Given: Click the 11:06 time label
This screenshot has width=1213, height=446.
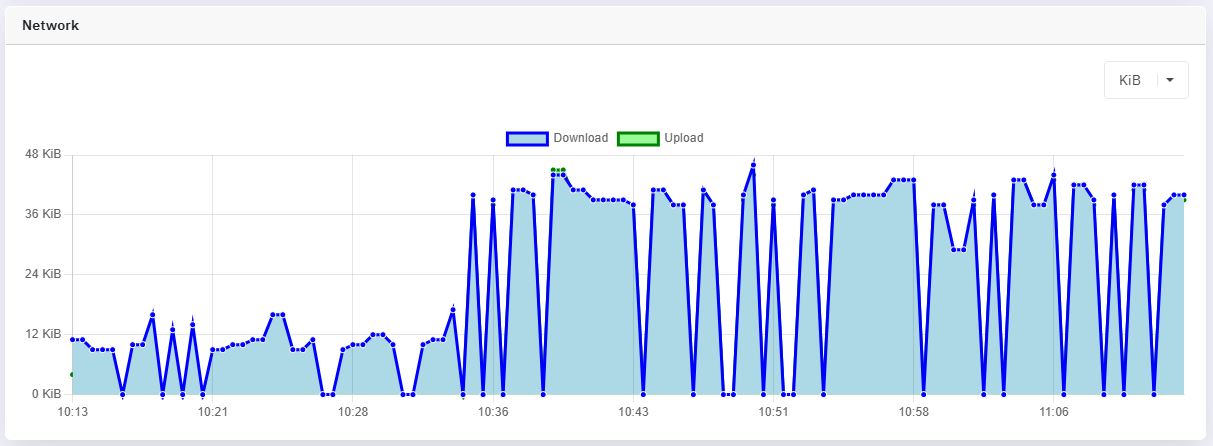Looking at the screenshot, I should coord(1054,412).
